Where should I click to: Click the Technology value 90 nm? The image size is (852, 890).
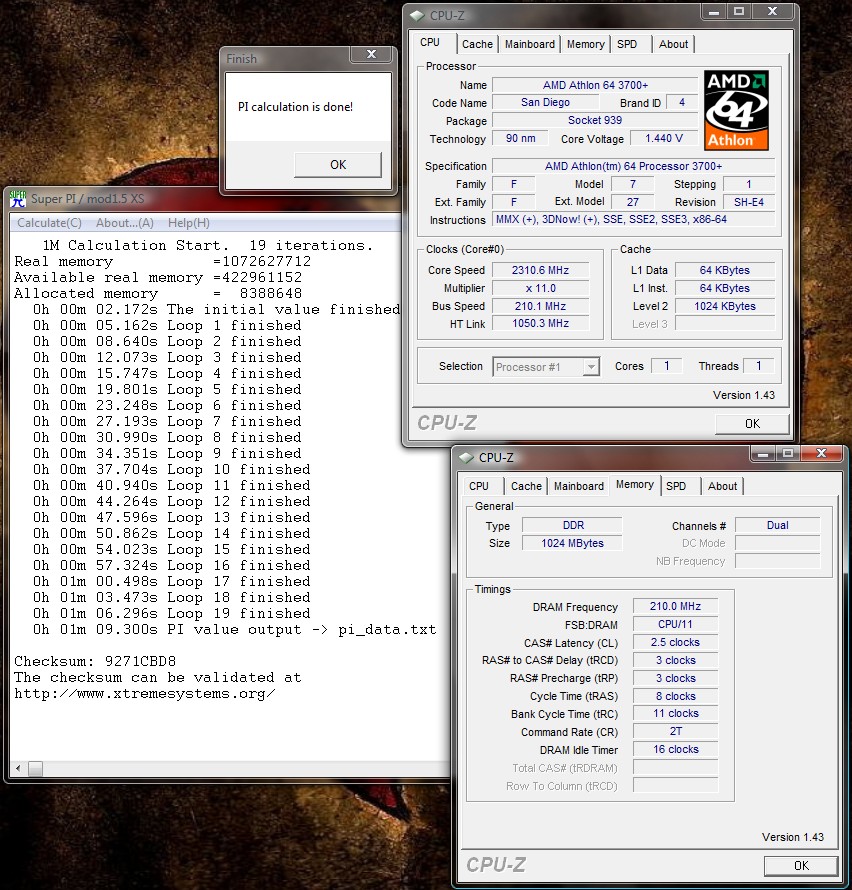coord(521,138)
